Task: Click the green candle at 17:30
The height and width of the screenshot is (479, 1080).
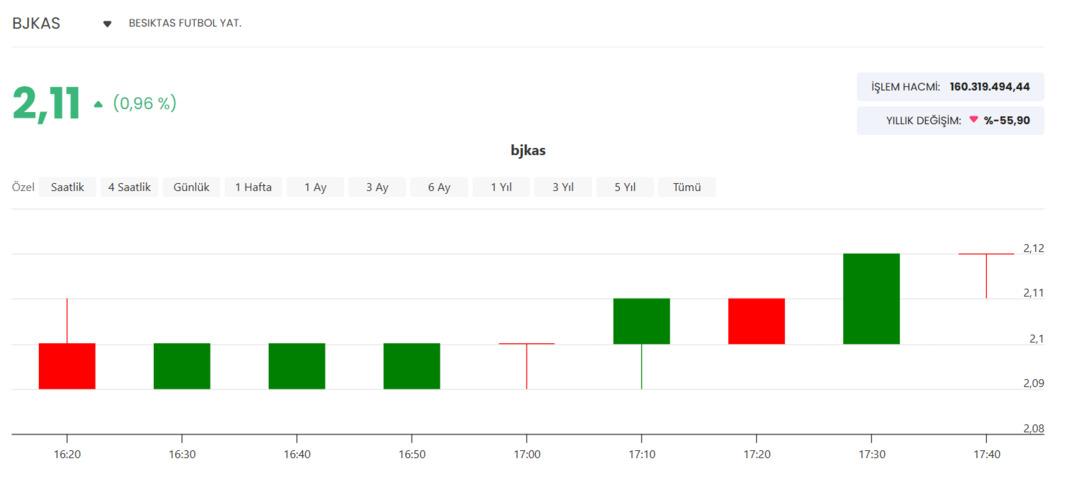Action: click(x=871, y=298)
